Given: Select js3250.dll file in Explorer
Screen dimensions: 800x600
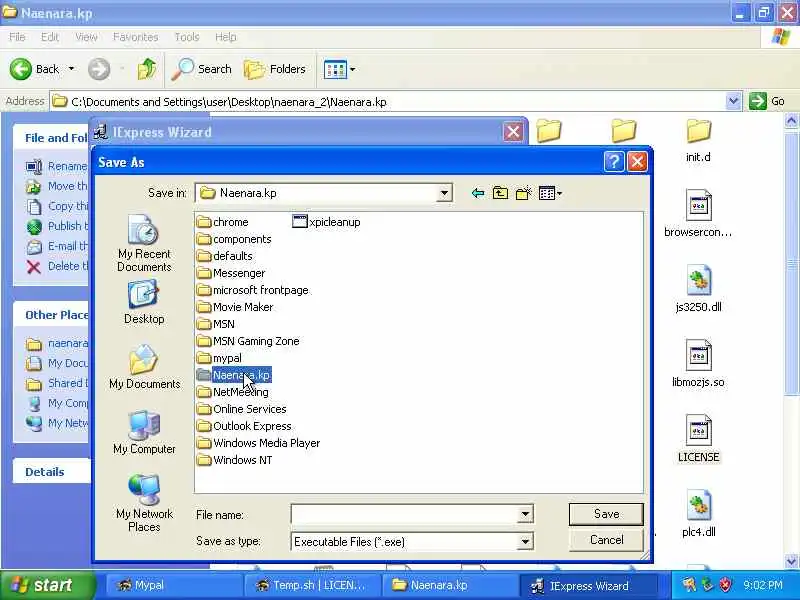Looking at the screenshot, I should point(698,289).
